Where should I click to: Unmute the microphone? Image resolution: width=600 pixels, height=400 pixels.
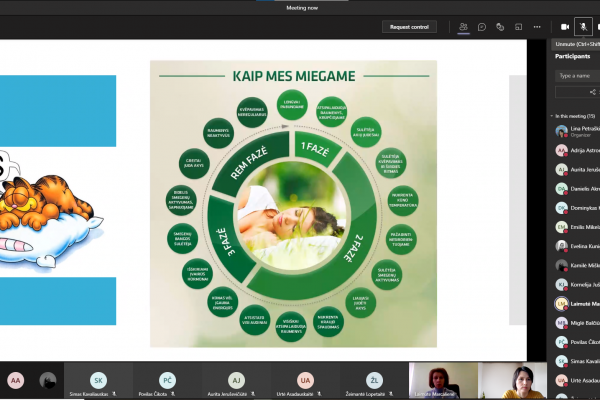pos(583,27)
